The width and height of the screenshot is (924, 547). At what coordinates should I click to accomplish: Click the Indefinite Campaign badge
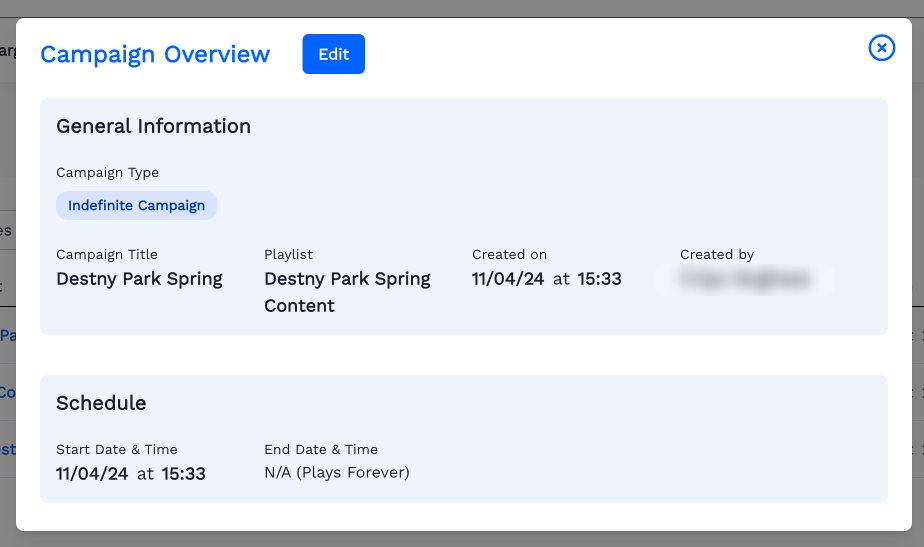point(136,206)
